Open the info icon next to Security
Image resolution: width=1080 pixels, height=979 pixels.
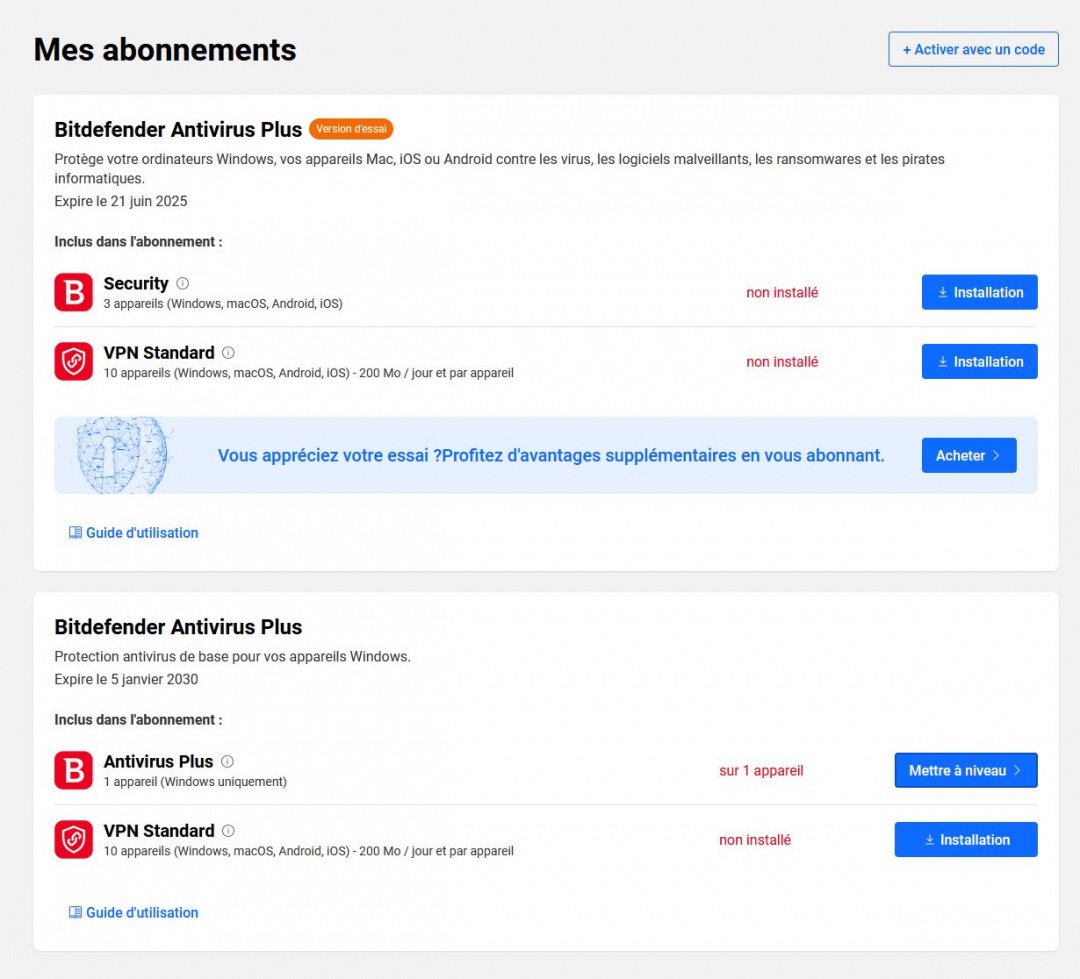[183, 283]
